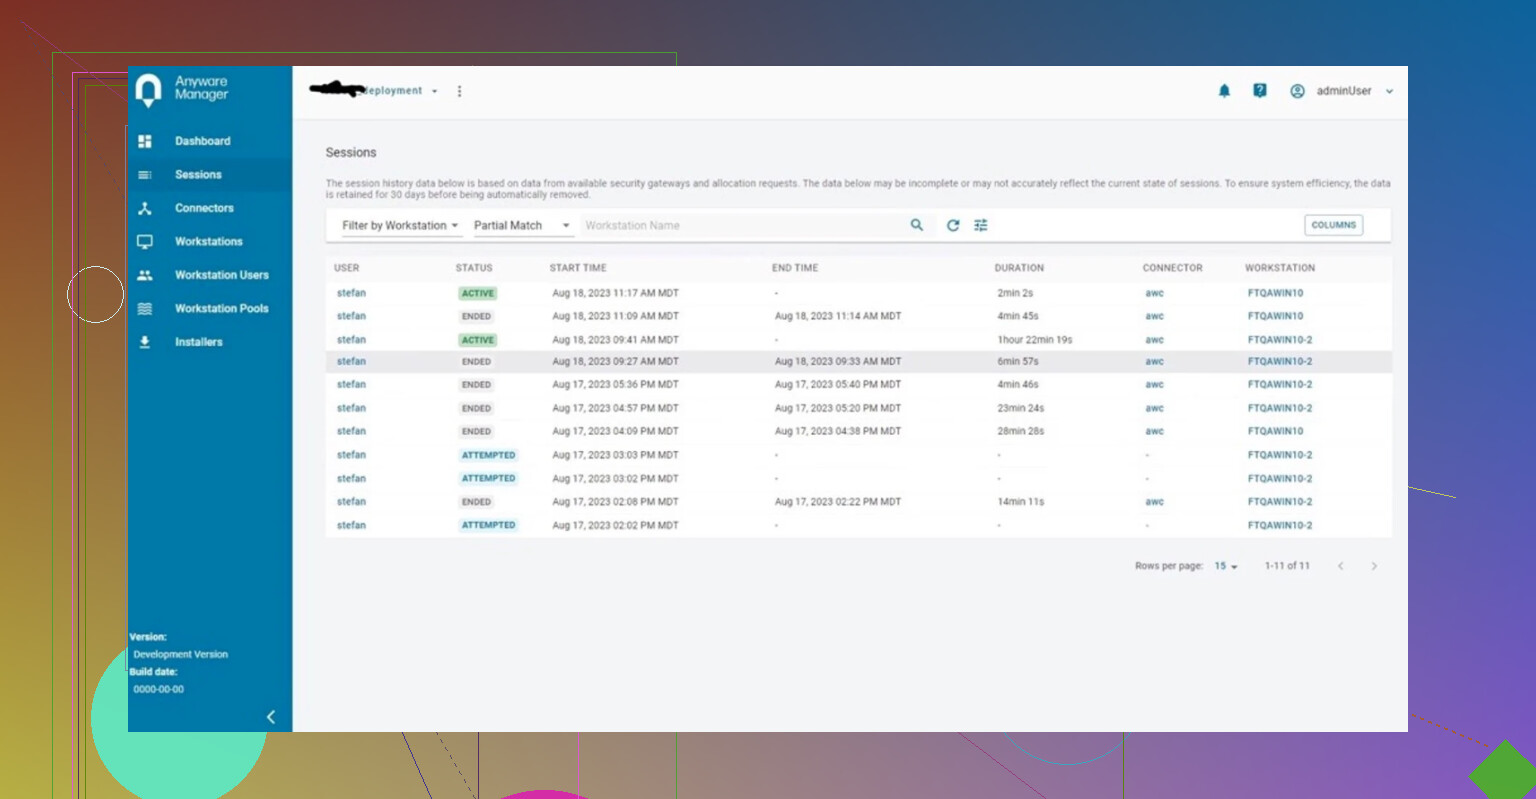Viewport: 1536px width, 799px height.
Task: Expand the Filter by Workstation dropdown
Action: (x=400, y=226)
